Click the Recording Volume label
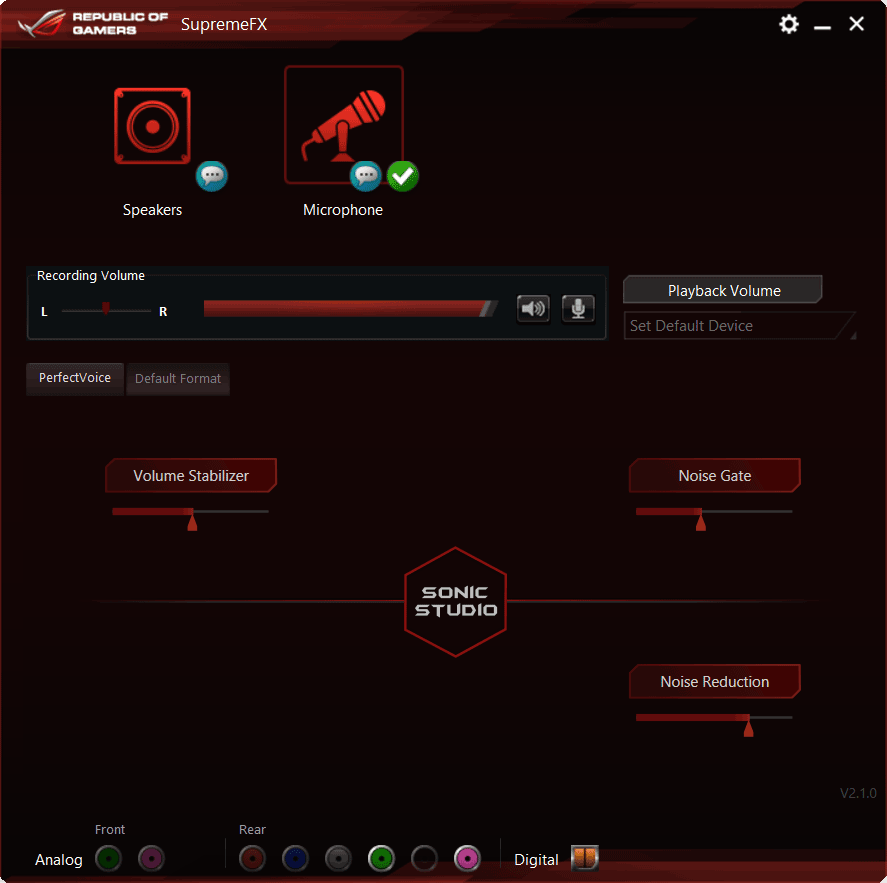Viewport: 887px width, 883px height. click(91, 275)
